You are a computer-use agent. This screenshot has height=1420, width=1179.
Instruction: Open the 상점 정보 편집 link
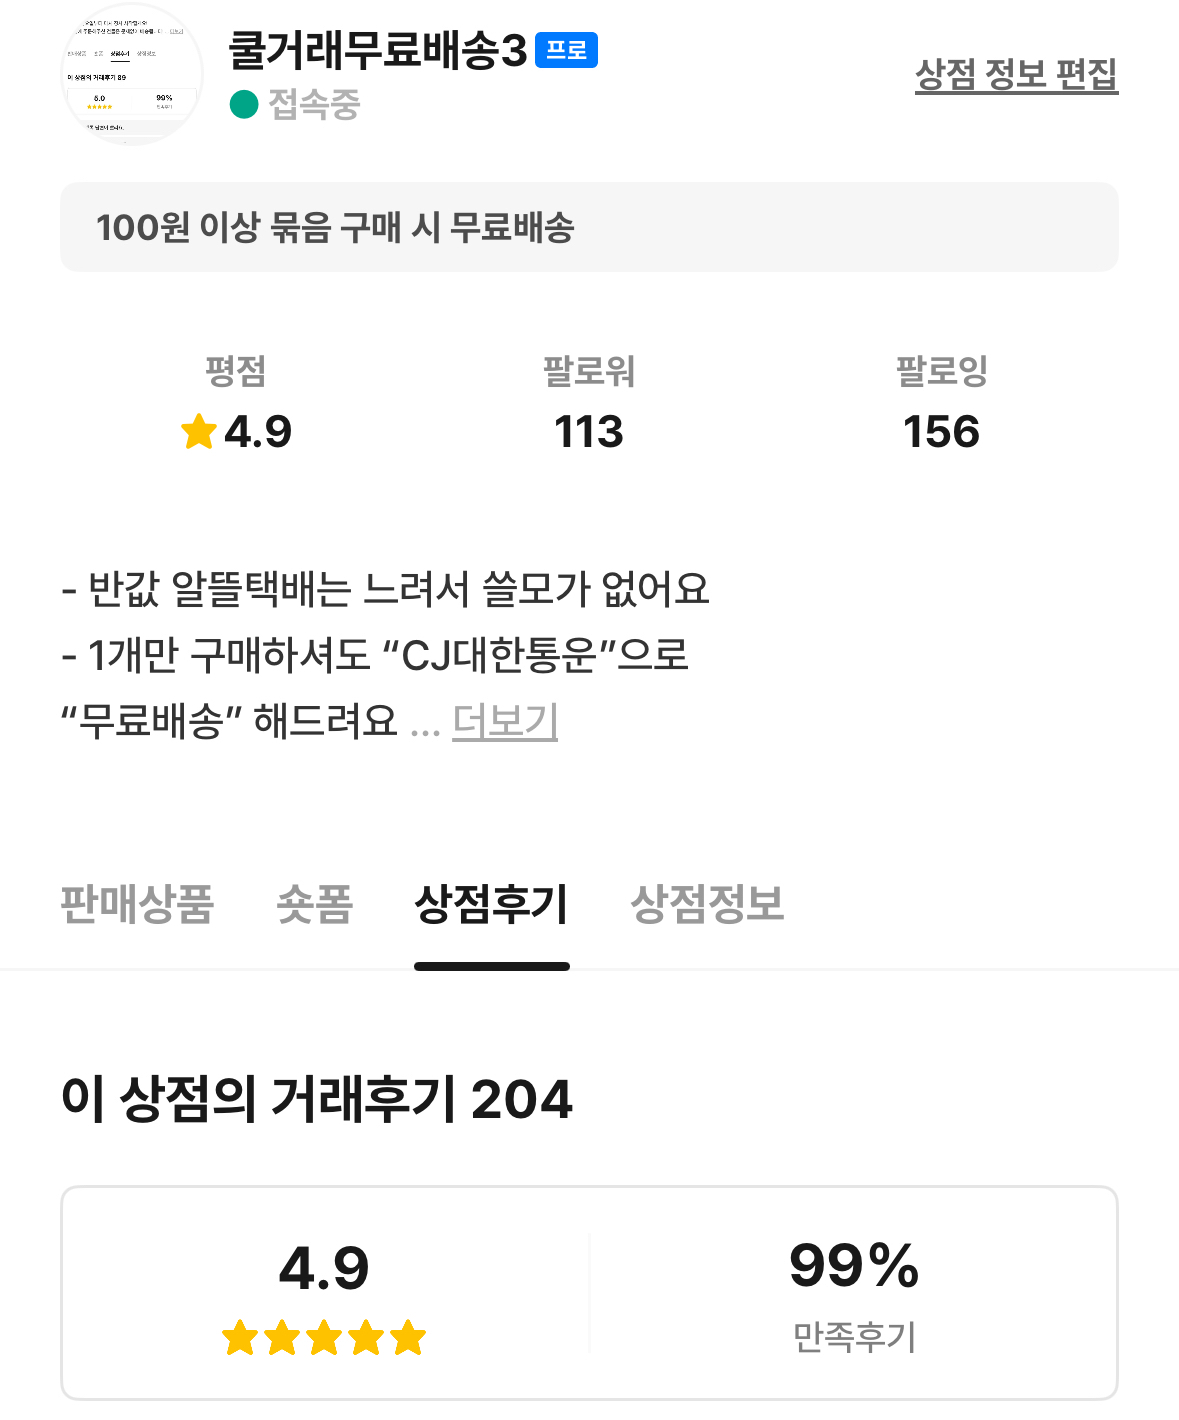[x=1016, y=75]
